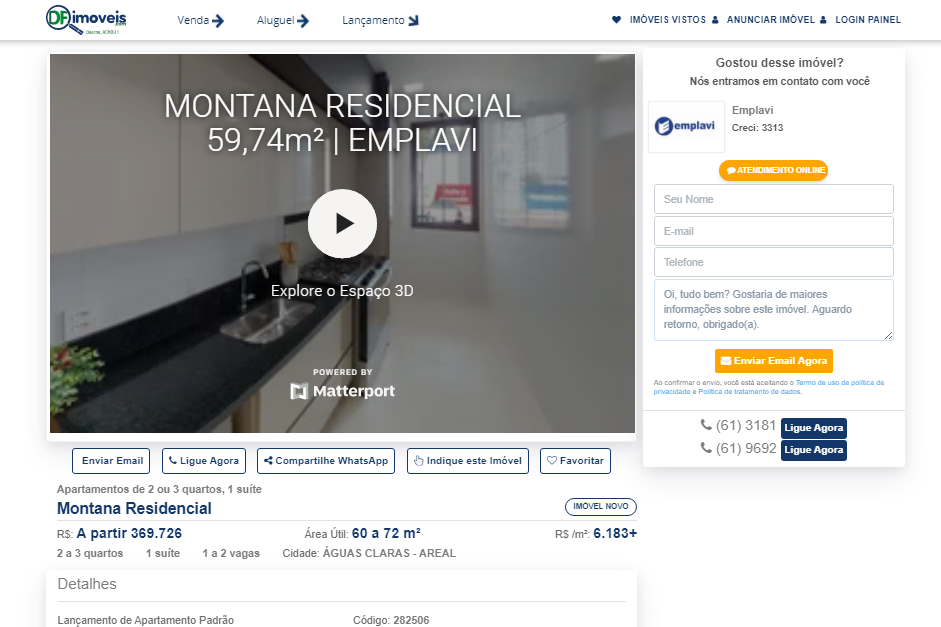Click the heart icon for Imóveis Vistos
The height and width of the screenshot is (627, 941).
(616, 20)
